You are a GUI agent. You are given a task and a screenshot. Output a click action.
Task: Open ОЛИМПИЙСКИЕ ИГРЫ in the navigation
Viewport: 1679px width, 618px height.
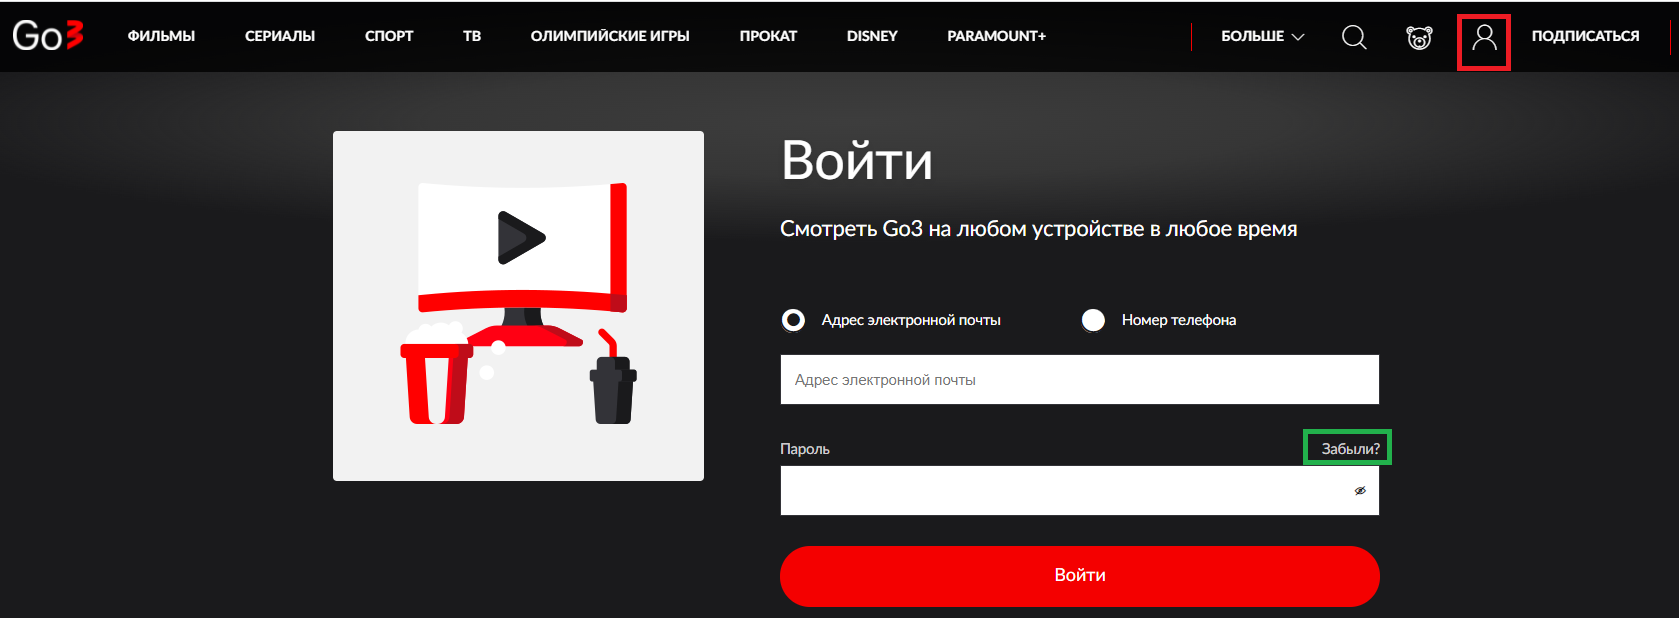click(x=610, y=36)
